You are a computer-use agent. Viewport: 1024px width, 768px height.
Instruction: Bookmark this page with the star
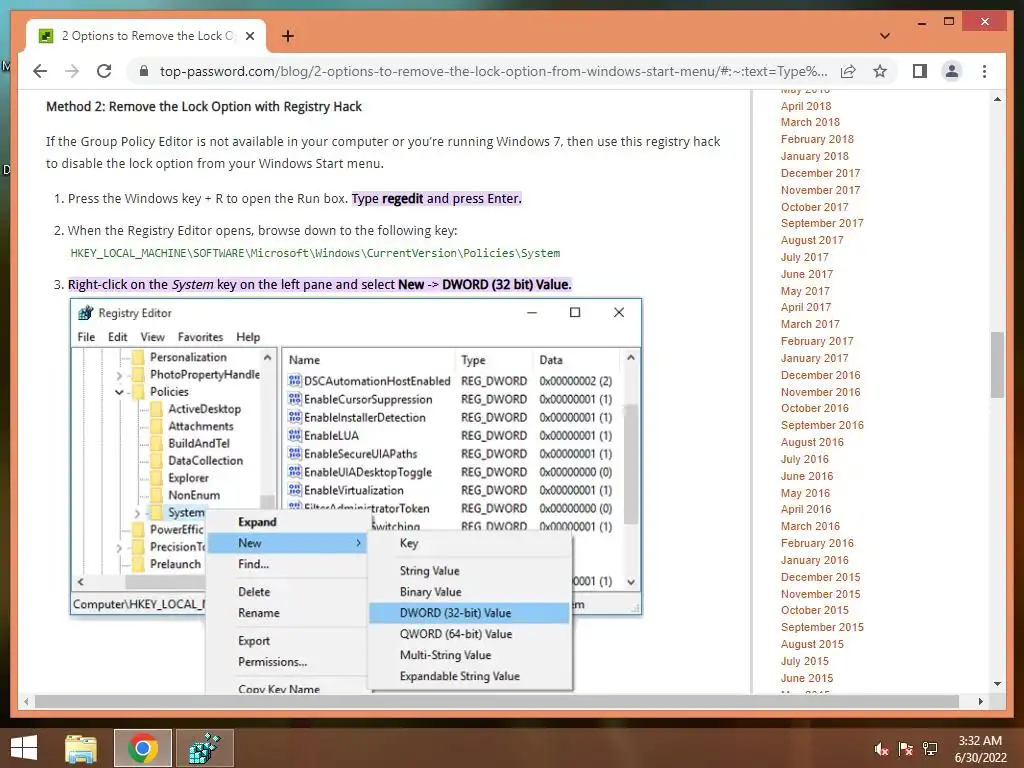pos(880,71)
